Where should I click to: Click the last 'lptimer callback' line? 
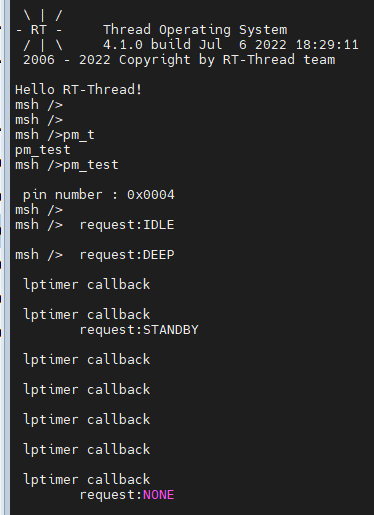(87, 480)
